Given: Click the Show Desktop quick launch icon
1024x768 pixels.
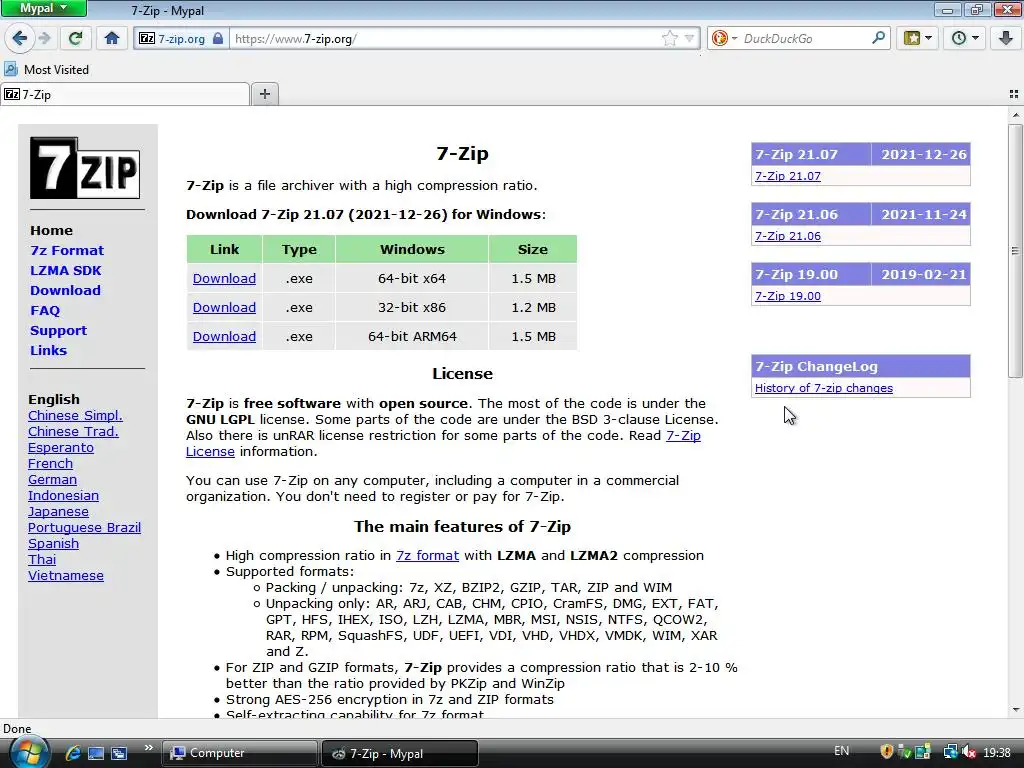Looking at the screenshot, I should pyautogui.click(x=96, y=753).
